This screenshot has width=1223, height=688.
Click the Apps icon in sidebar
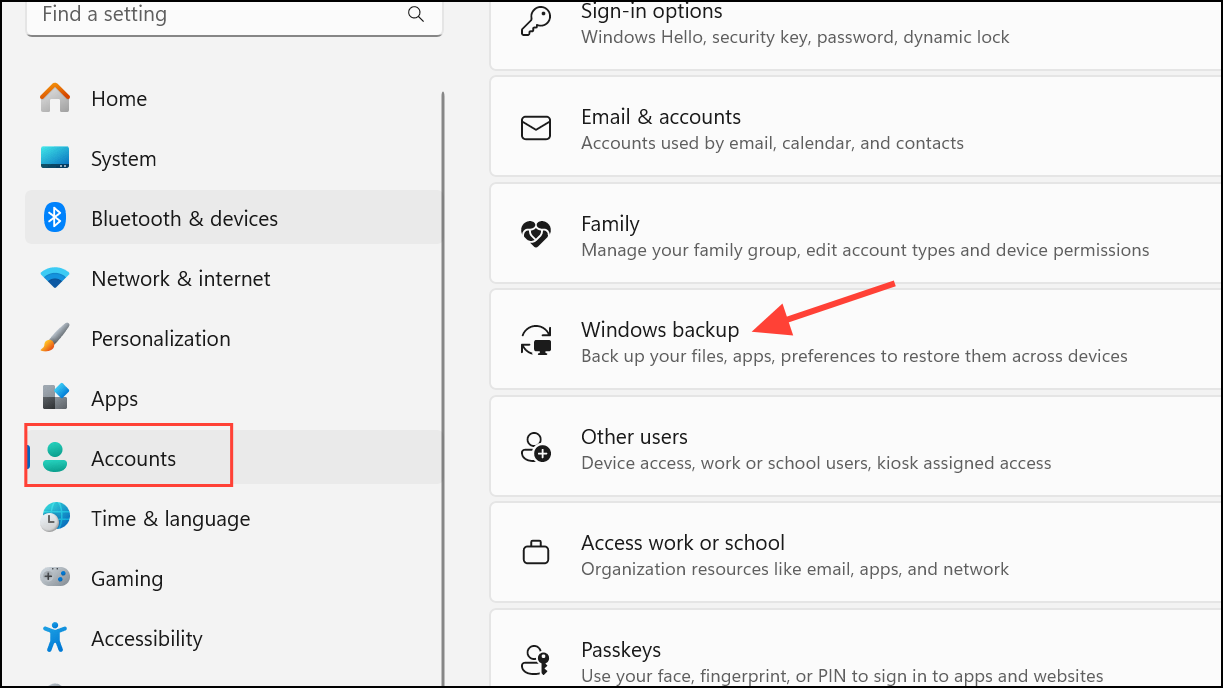click(54, 398)
